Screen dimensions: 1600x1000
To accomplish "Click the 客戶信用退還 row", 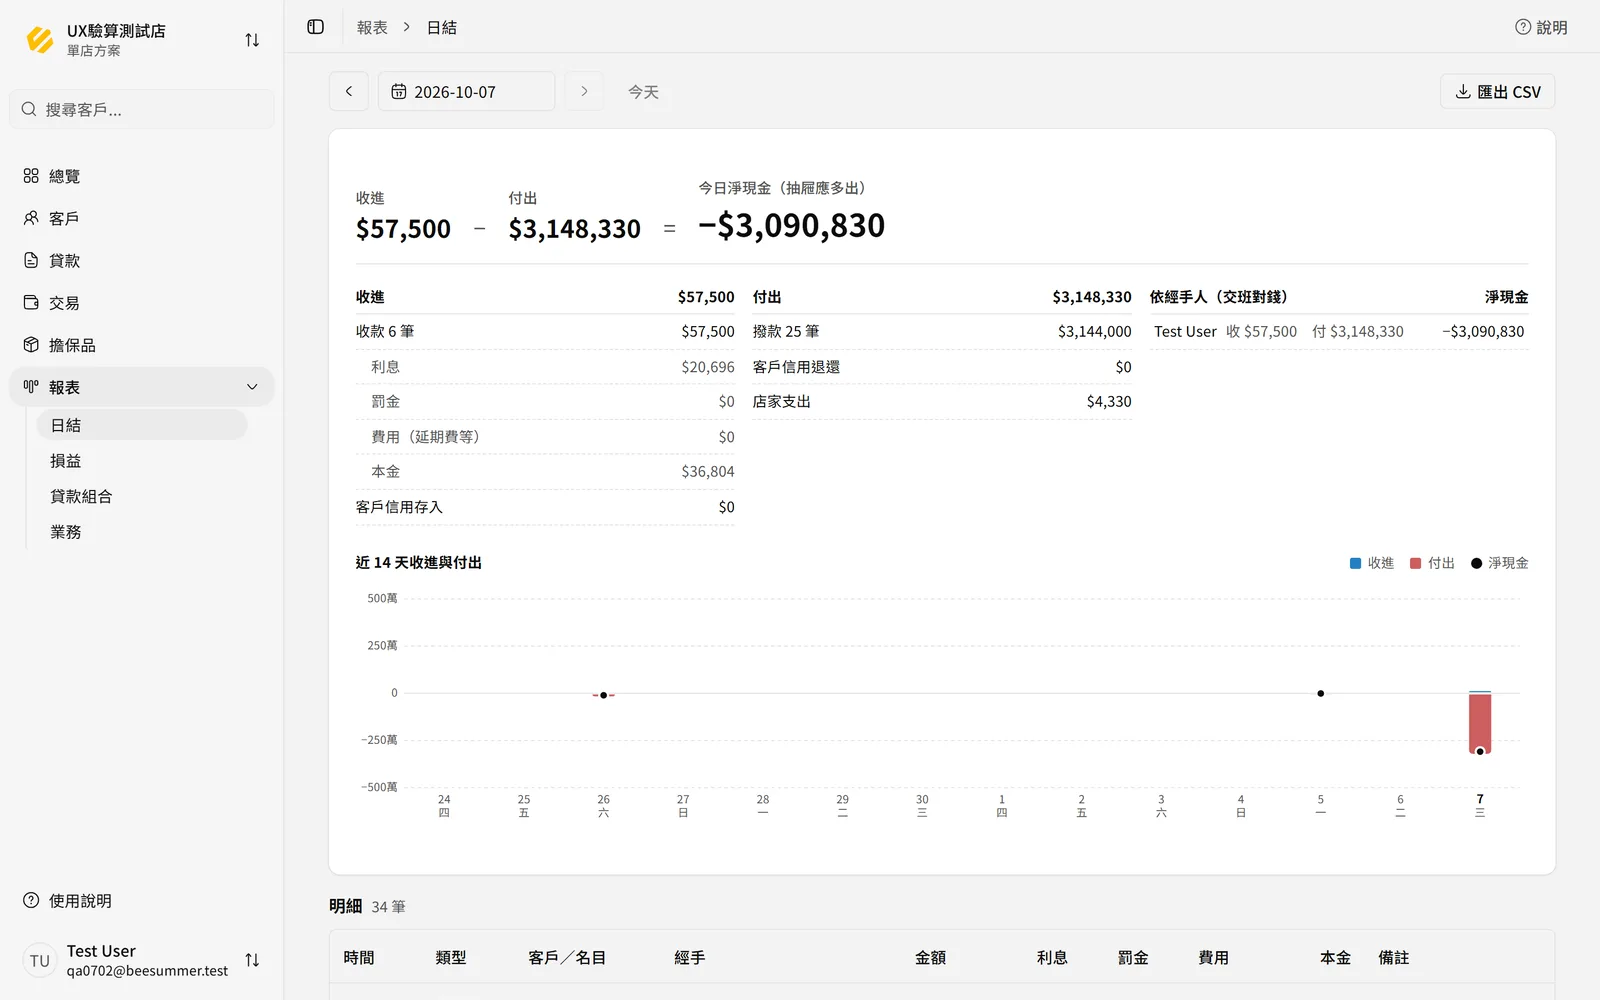I will click(x=942, y=367).
